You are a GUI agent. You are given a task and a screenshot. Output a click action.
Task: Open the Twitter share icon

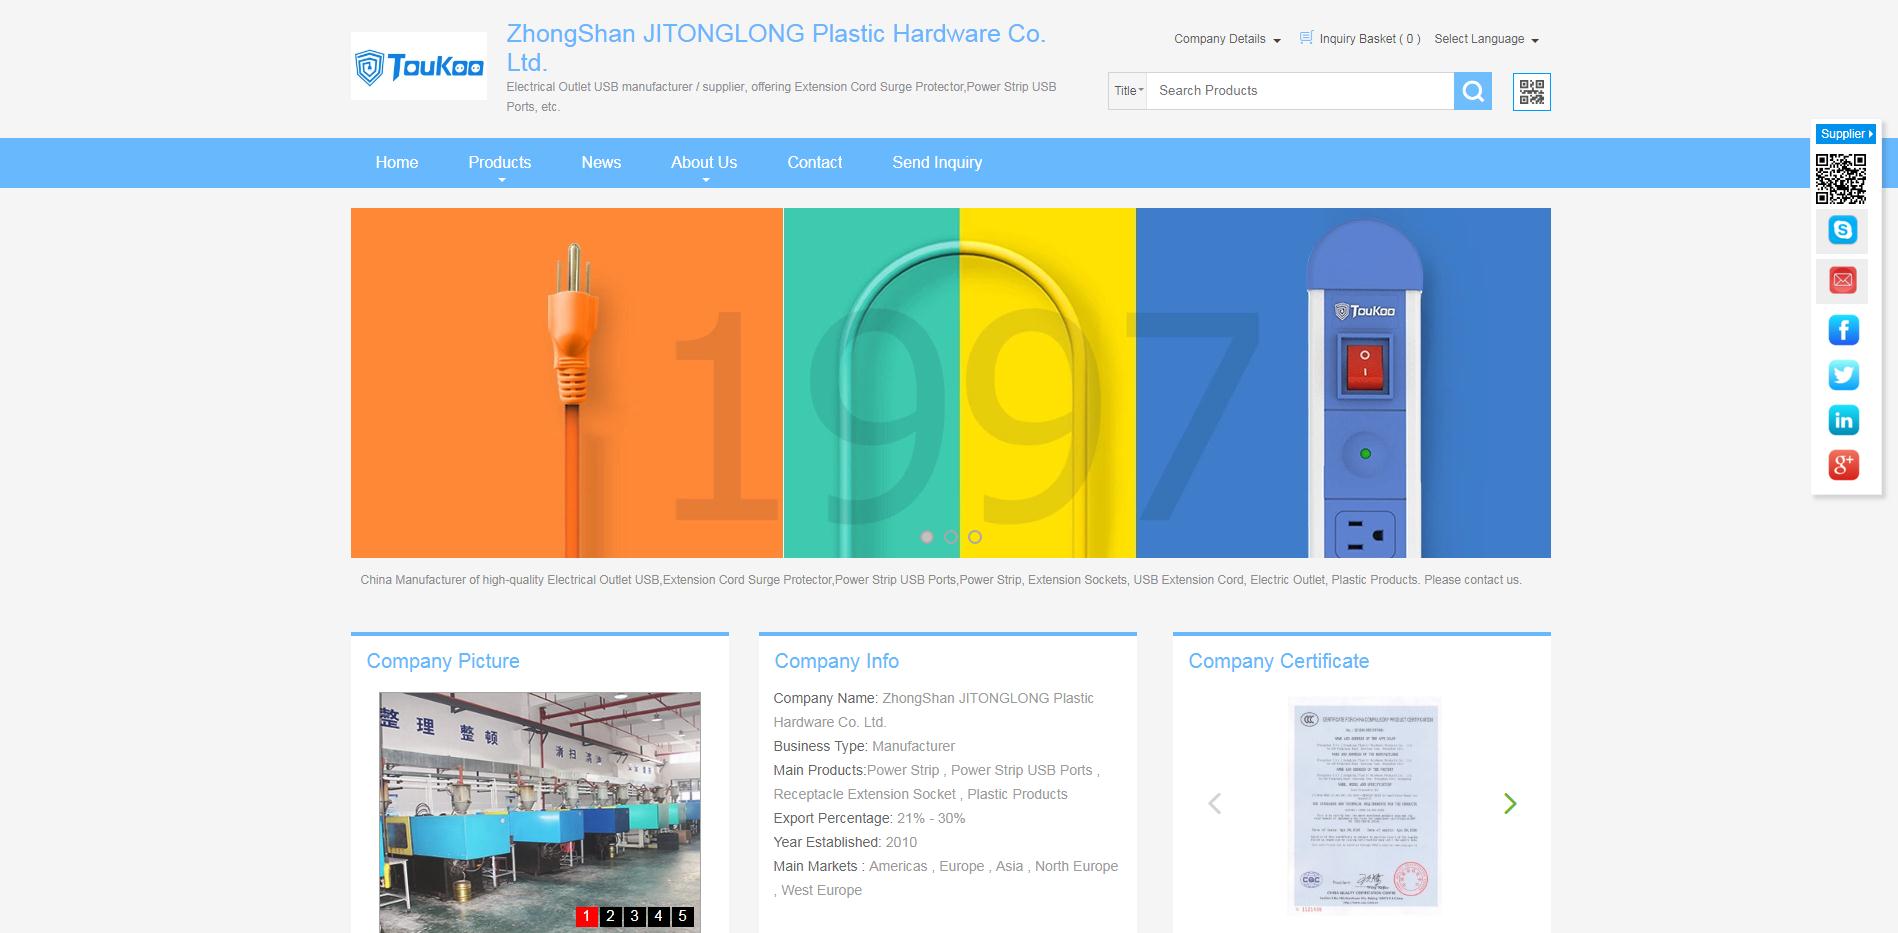[1842, 375]
